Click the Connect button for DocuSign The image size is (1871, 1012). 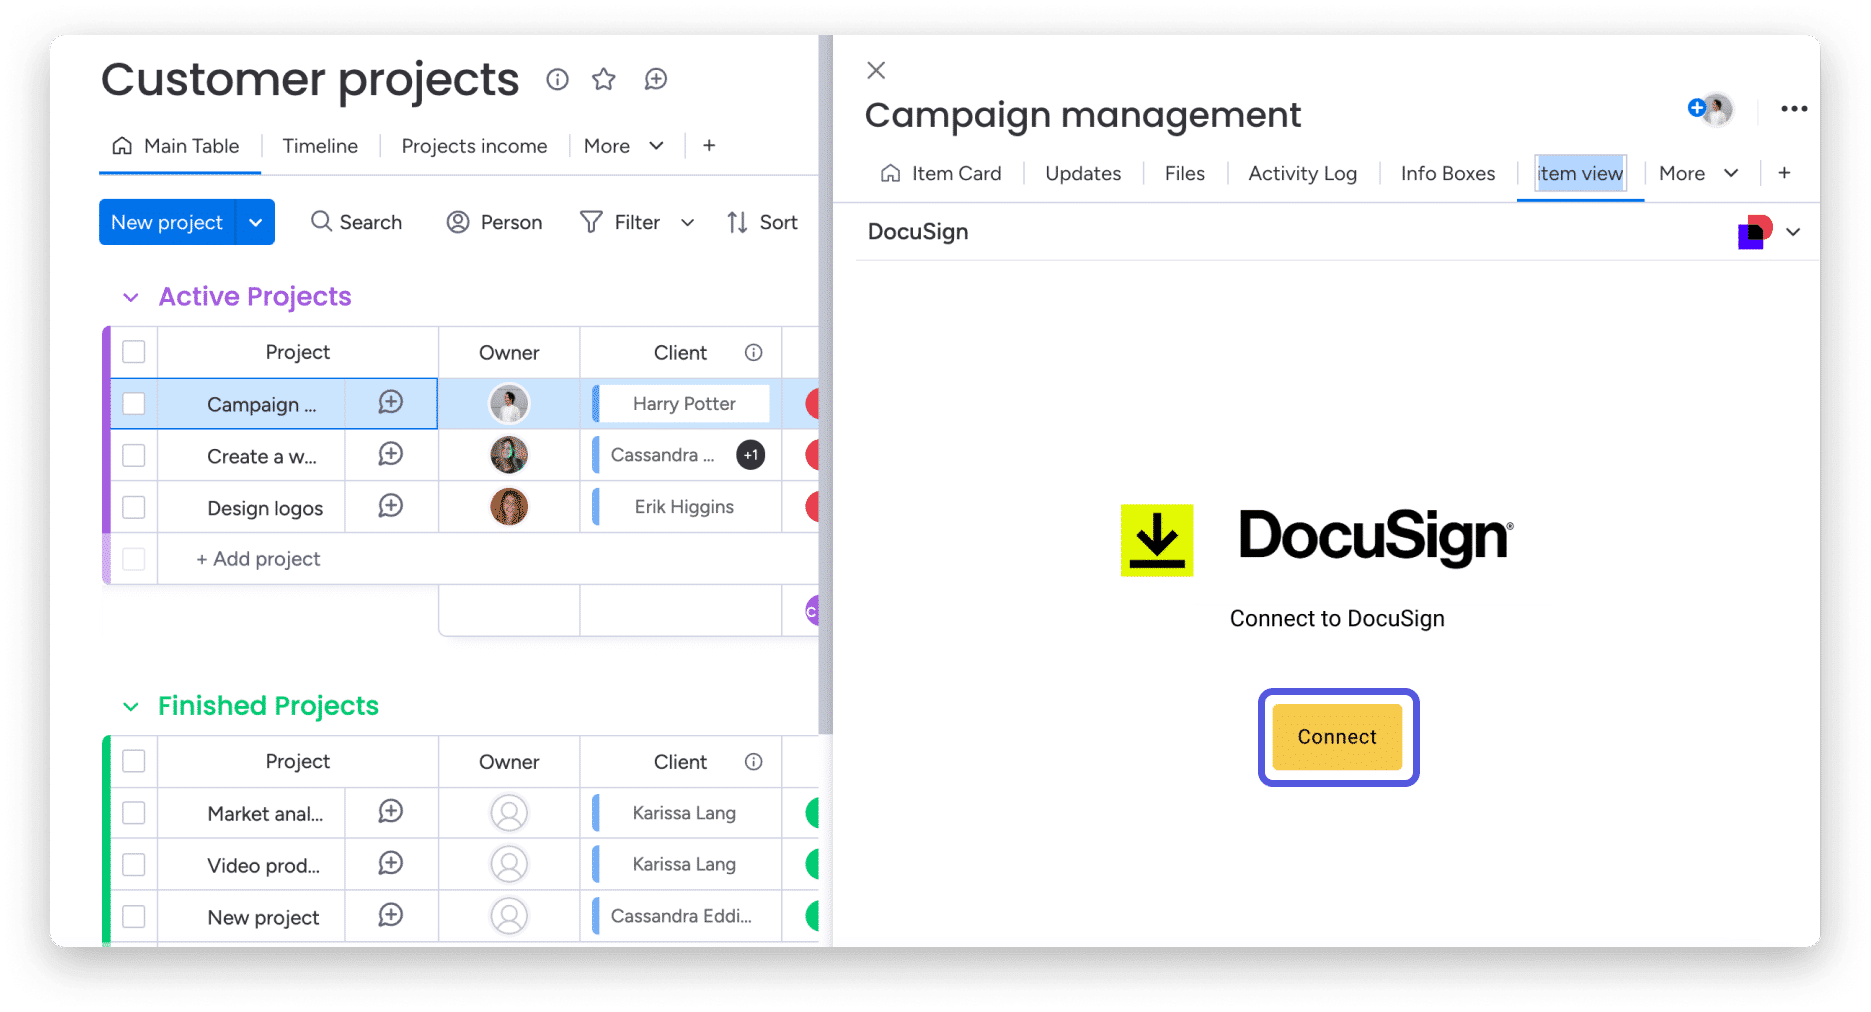[1338, 737]
